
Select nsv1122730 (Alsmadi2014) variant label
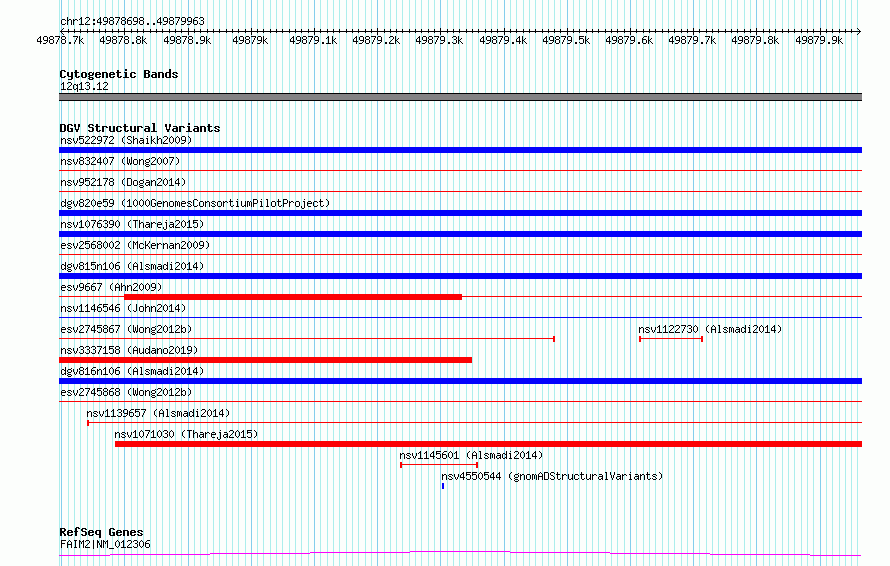710,329
